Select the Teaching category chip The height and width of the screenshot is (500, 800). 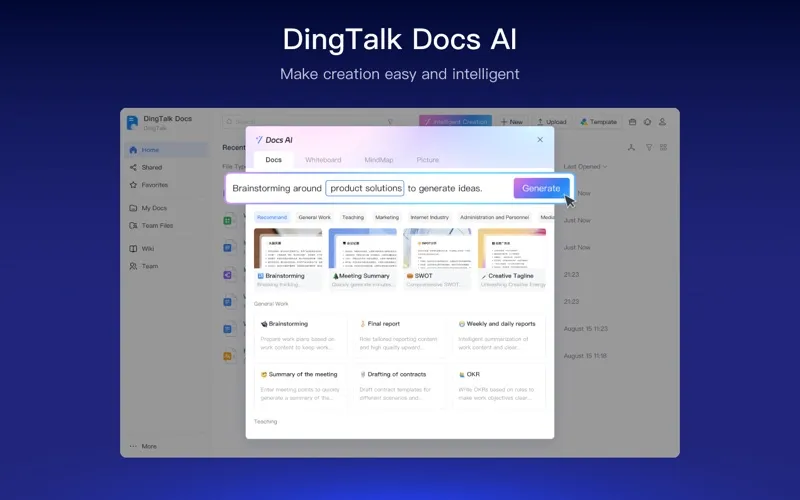[353, 217]
